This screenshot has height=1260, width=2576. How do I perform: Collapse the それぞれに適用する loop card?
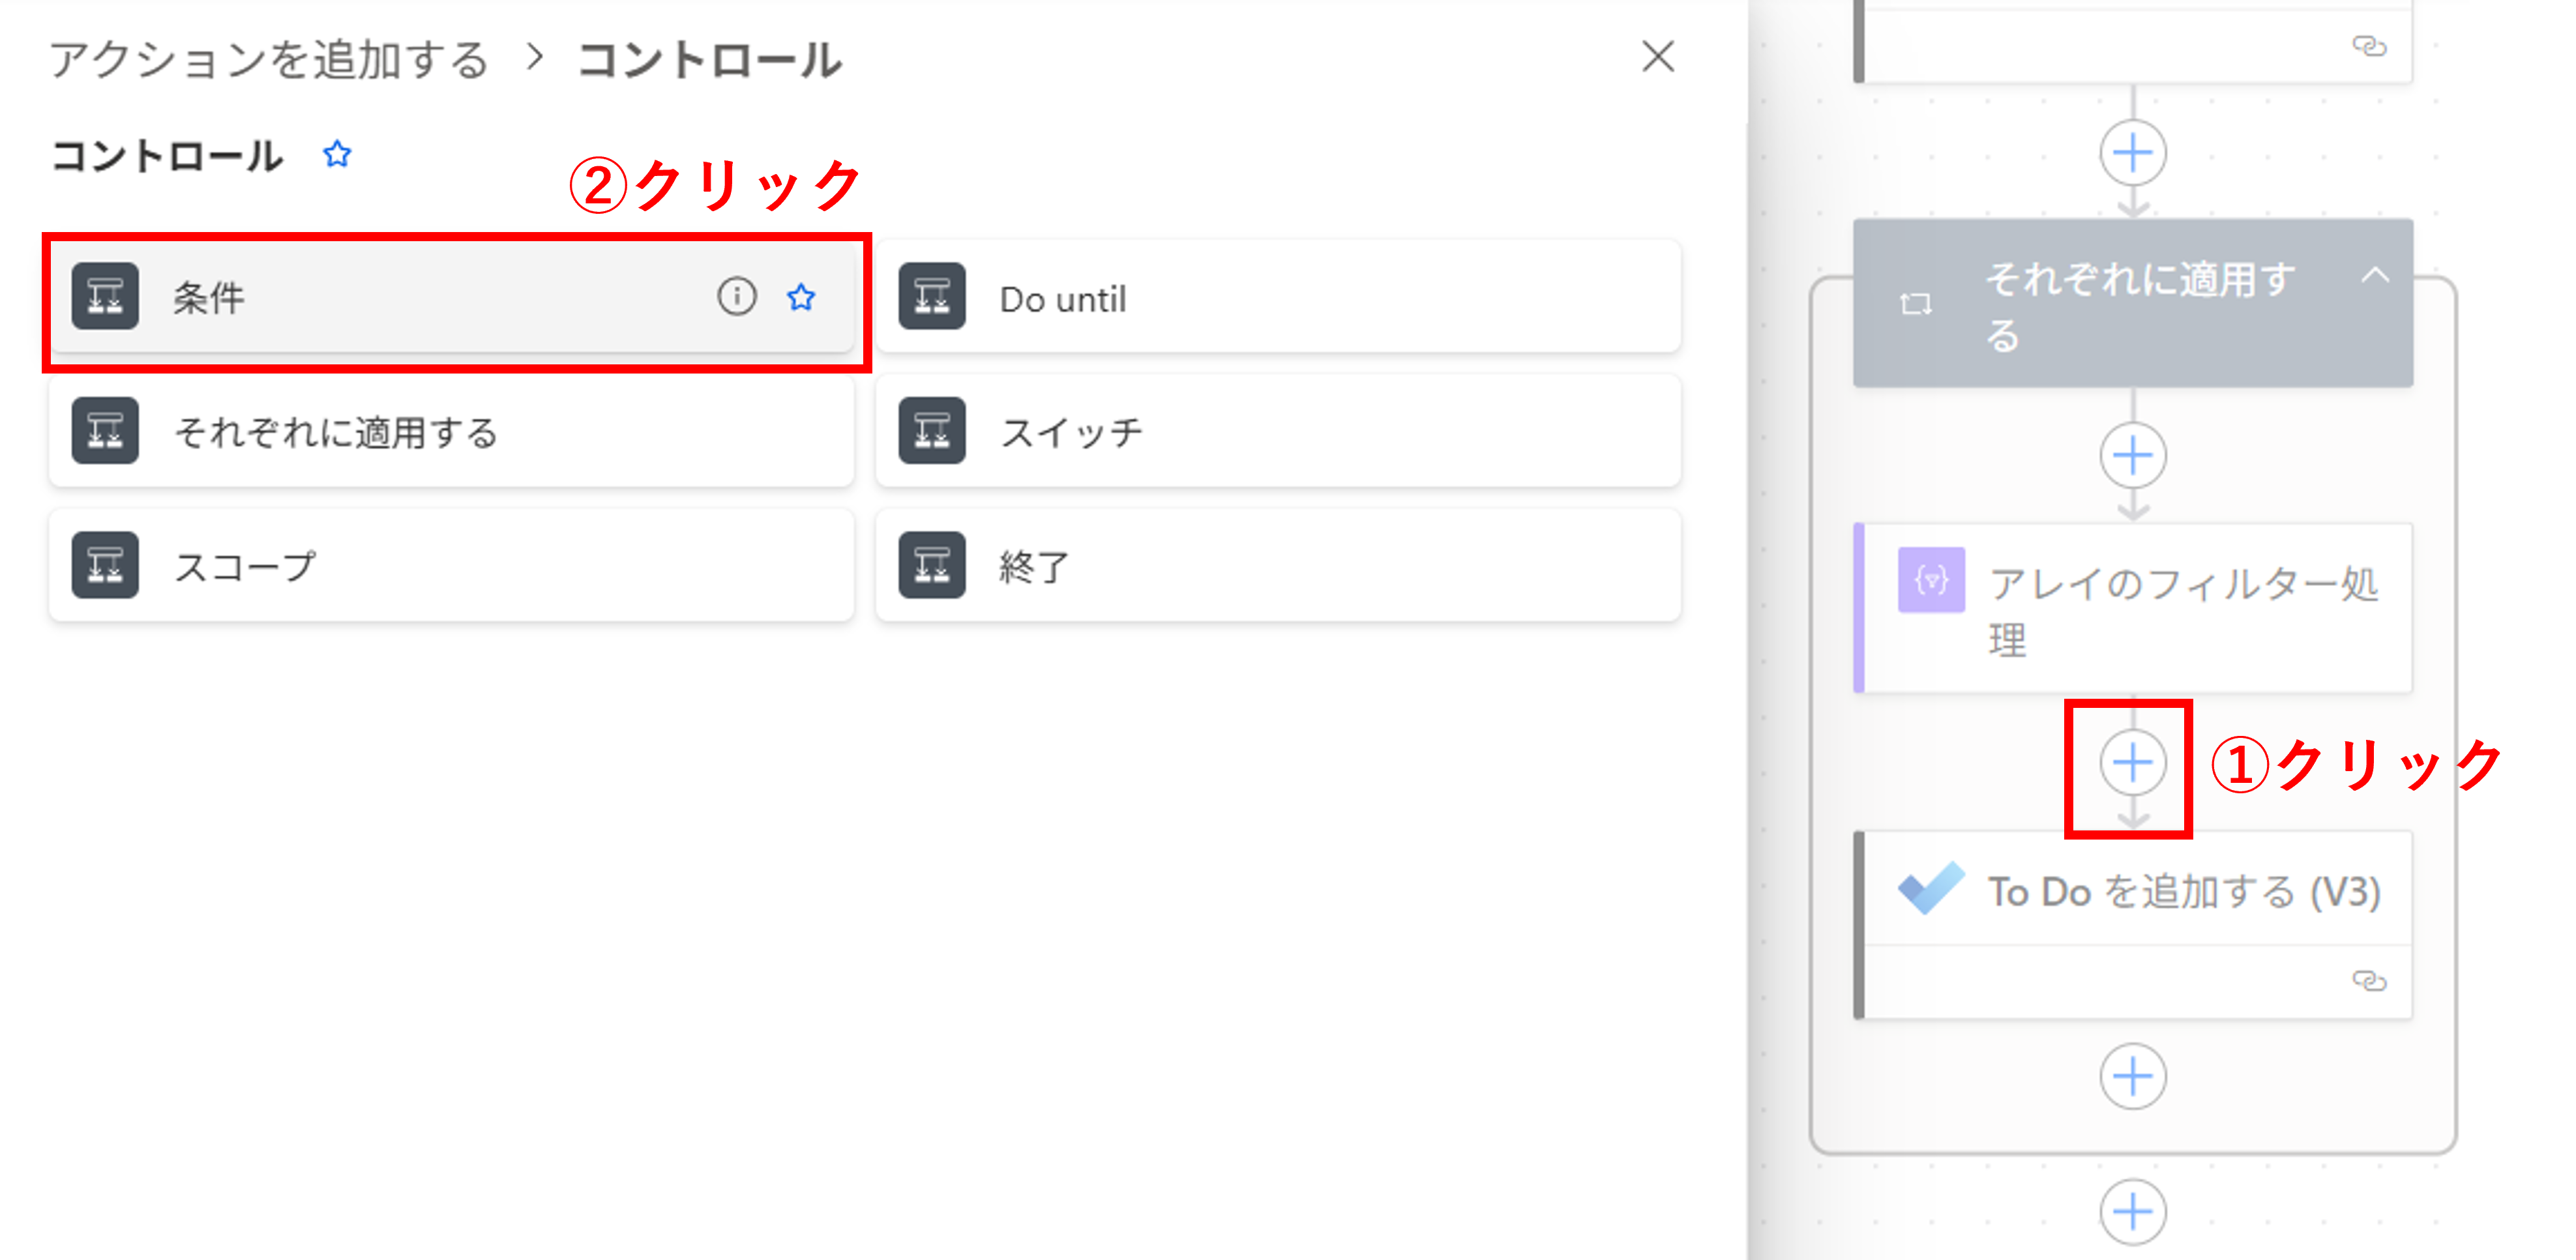click(2375, 276)
